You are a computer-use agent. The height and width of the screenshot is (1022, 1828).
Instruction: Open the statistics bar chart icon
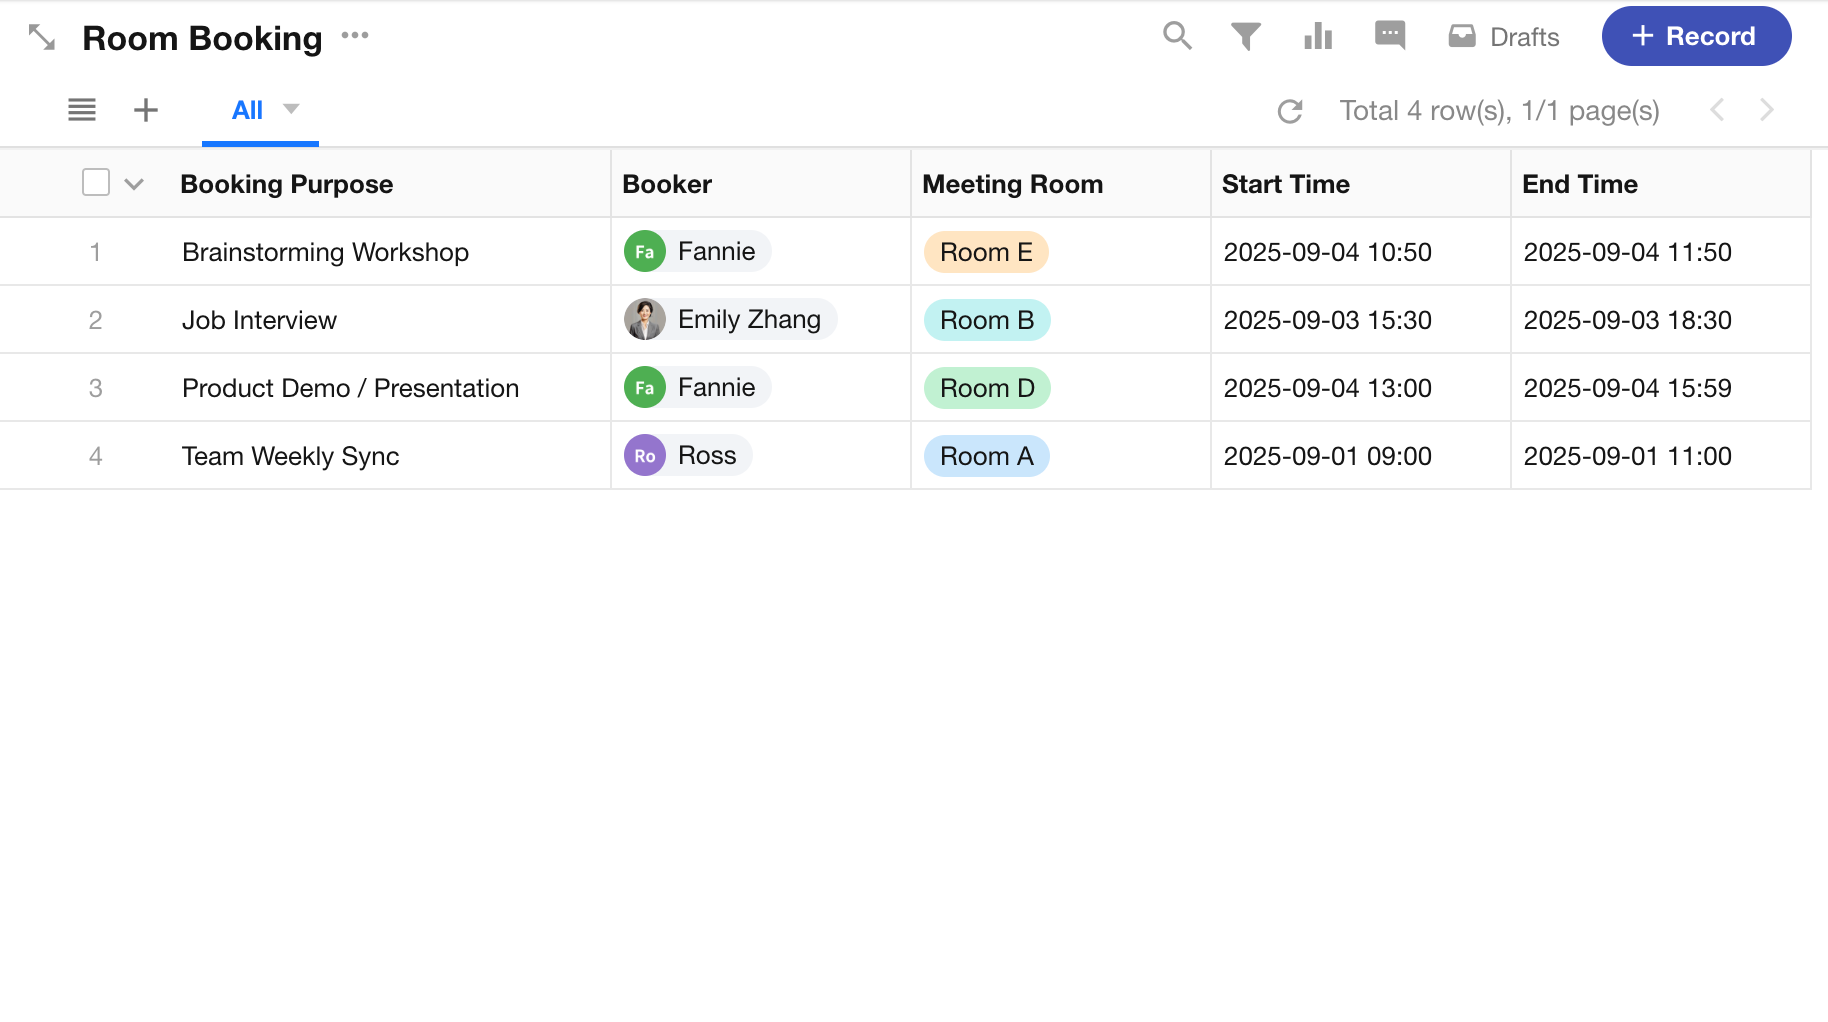[1318, 37]
